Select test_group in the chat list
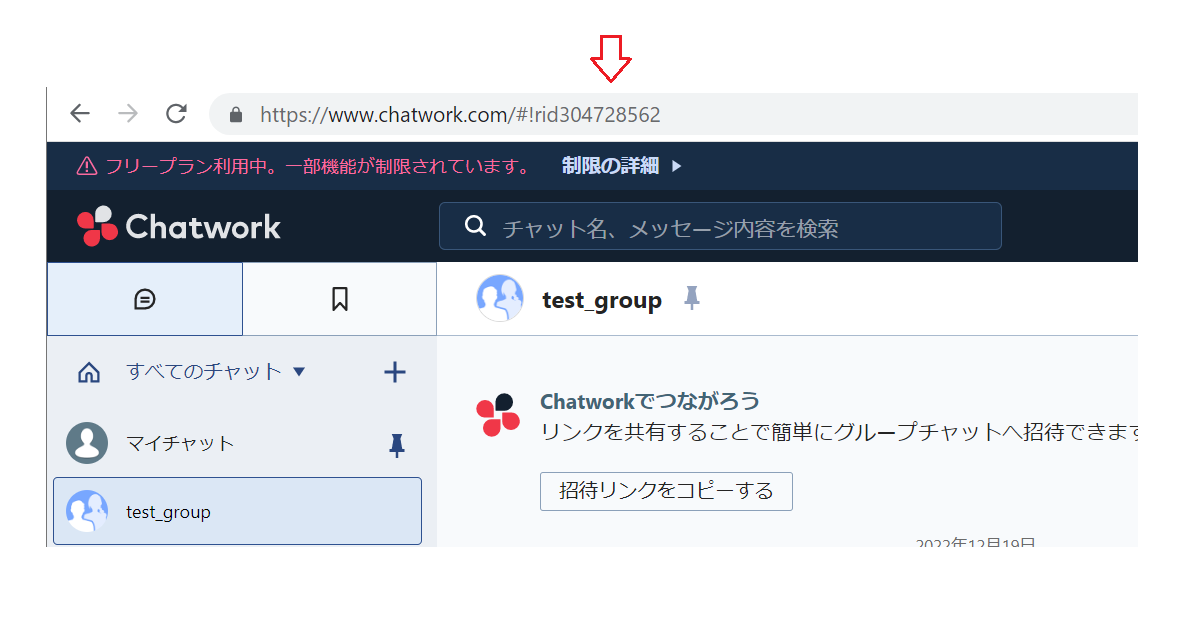Screen dimensions: 1189x617 (x=237, y=511)
